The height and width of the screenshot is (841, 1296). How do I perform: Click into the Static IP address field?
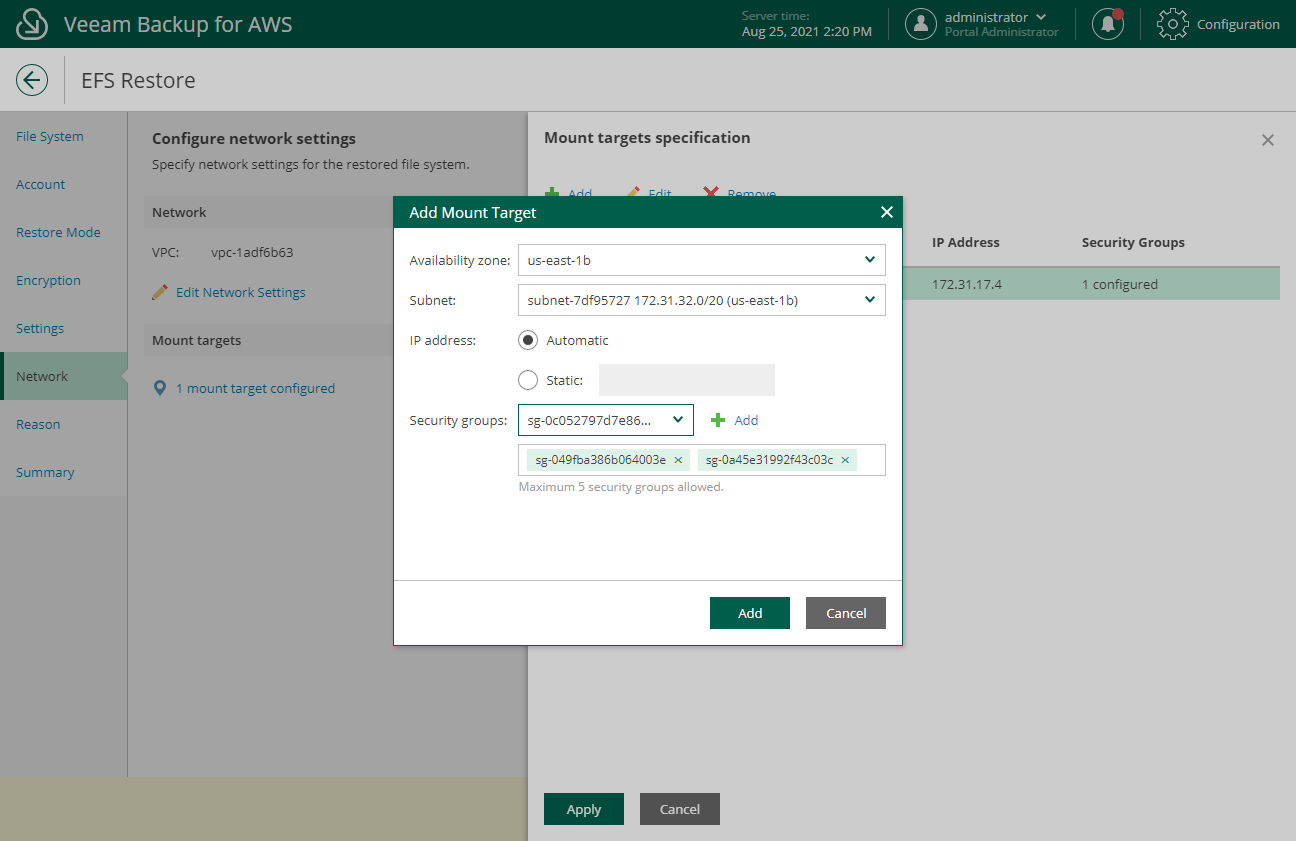687,380
